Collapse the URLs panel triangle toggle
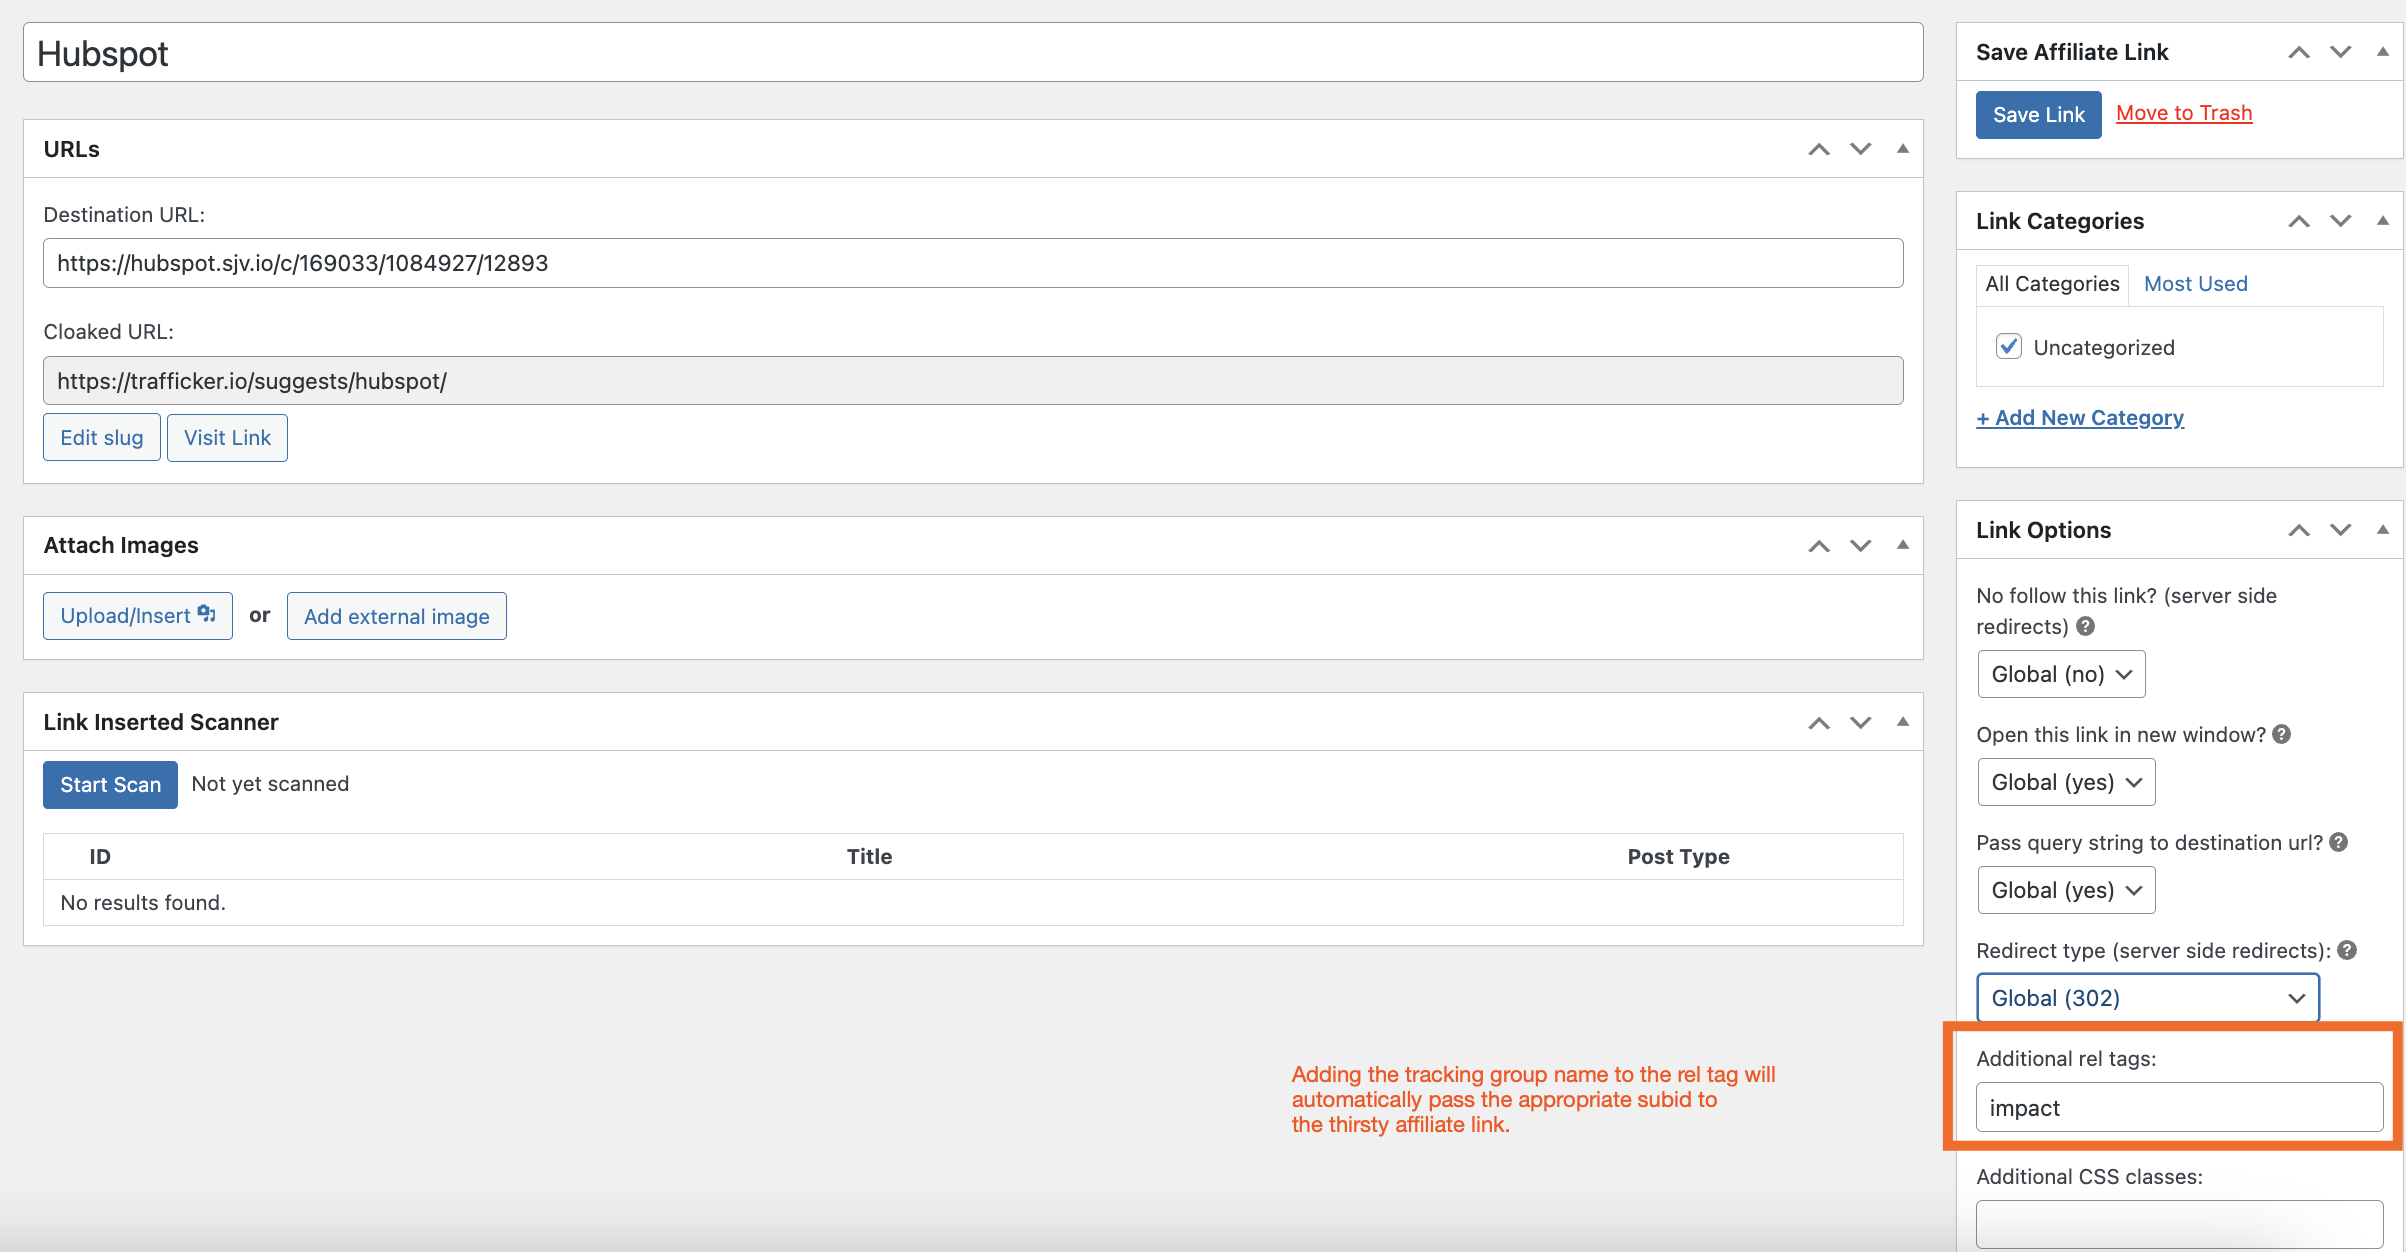Screen dimensions: 2406x1252 [x=1902, y=149]
